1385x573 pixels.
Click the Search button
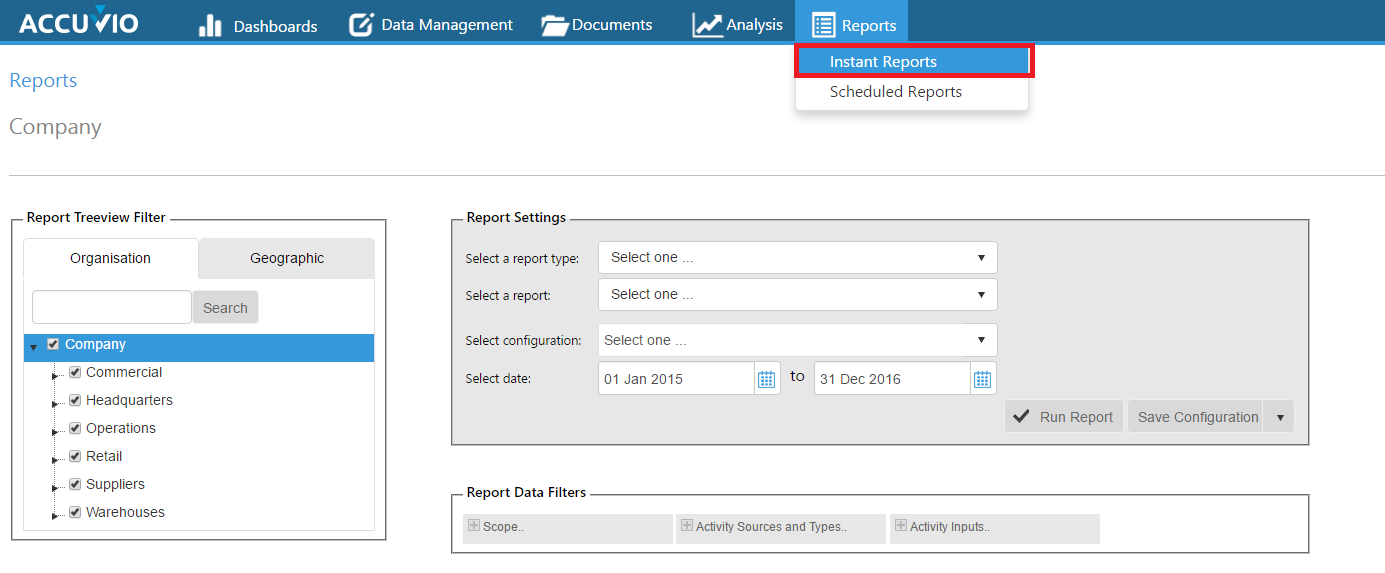tap(225, 308)
